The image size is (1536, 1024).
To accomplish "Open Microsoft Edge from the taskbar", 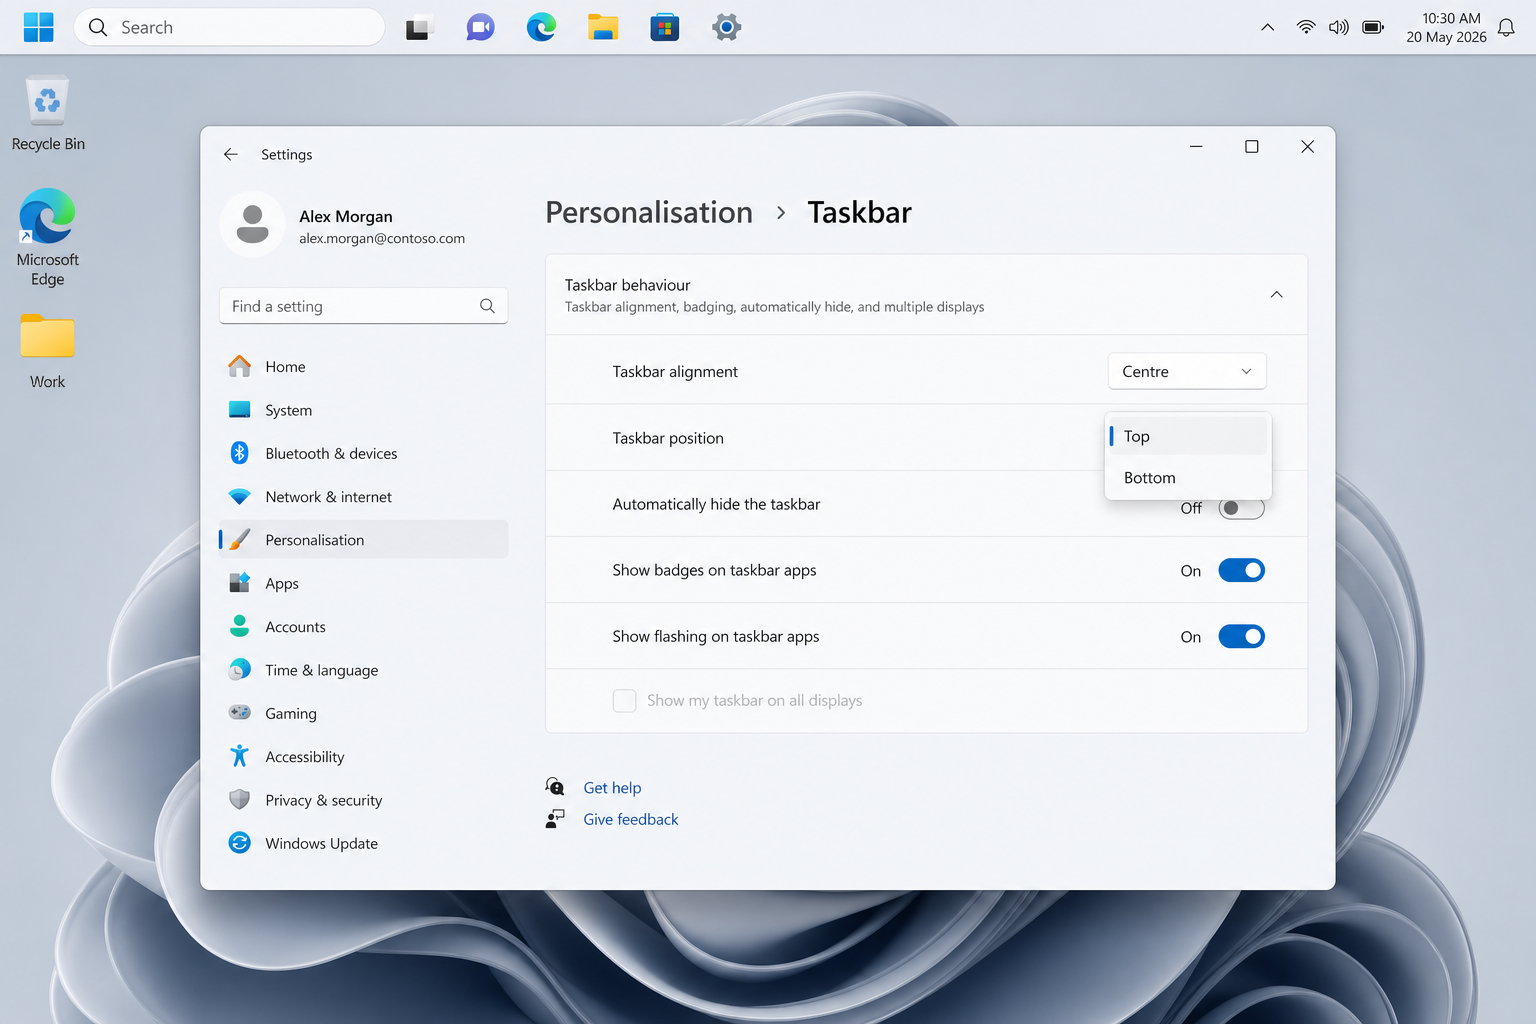I will coord(541,27).
